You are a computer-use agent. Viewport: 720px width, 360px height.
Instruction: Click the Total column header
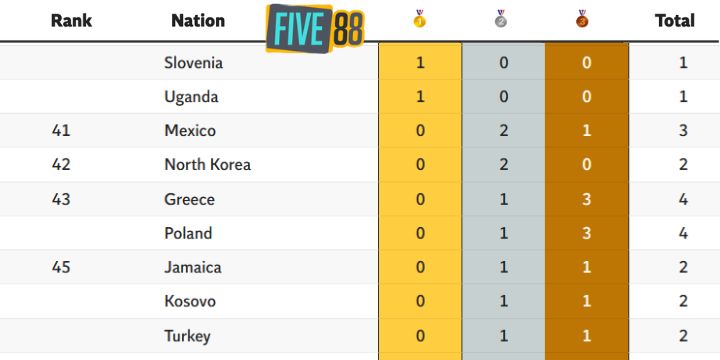675,21
